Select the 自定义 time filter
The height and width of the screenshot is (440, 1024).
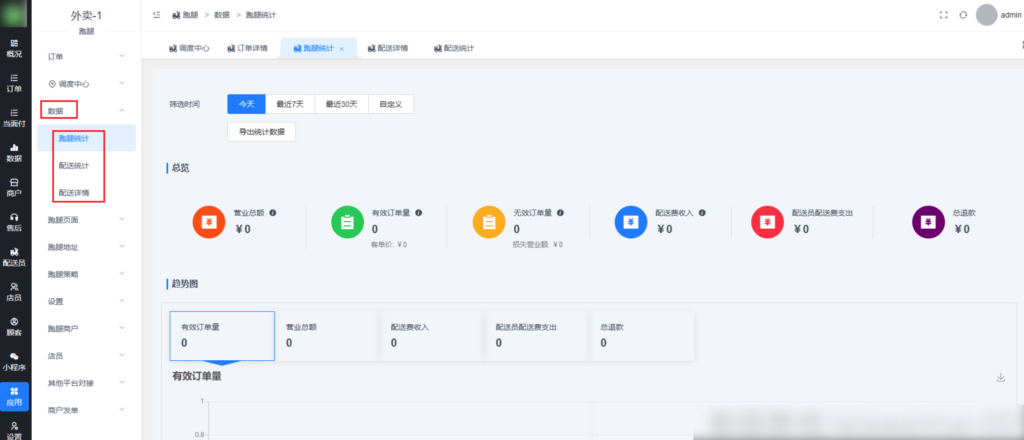tap(391, 104)
